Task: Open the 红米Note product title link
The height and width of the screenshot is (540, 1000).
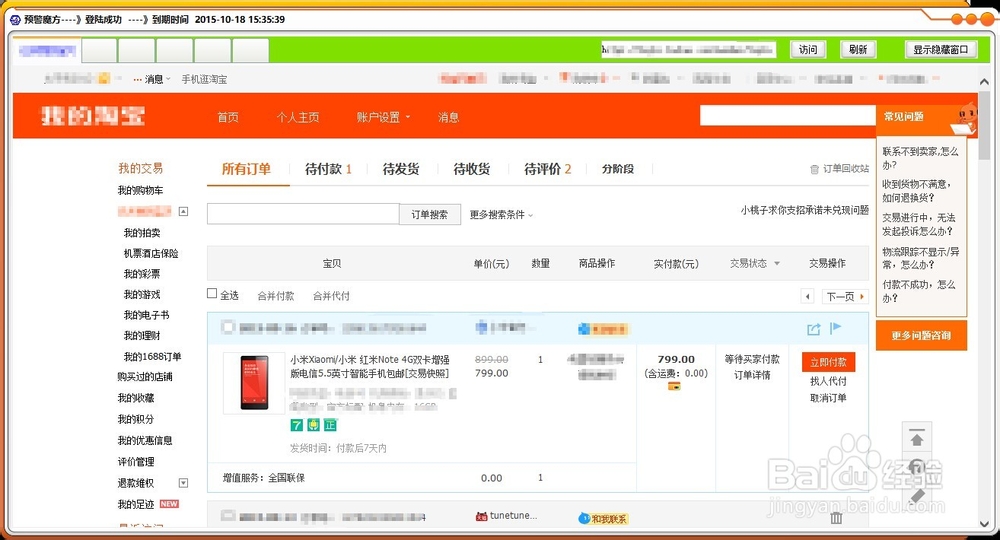Action: (x=370, y=367)
